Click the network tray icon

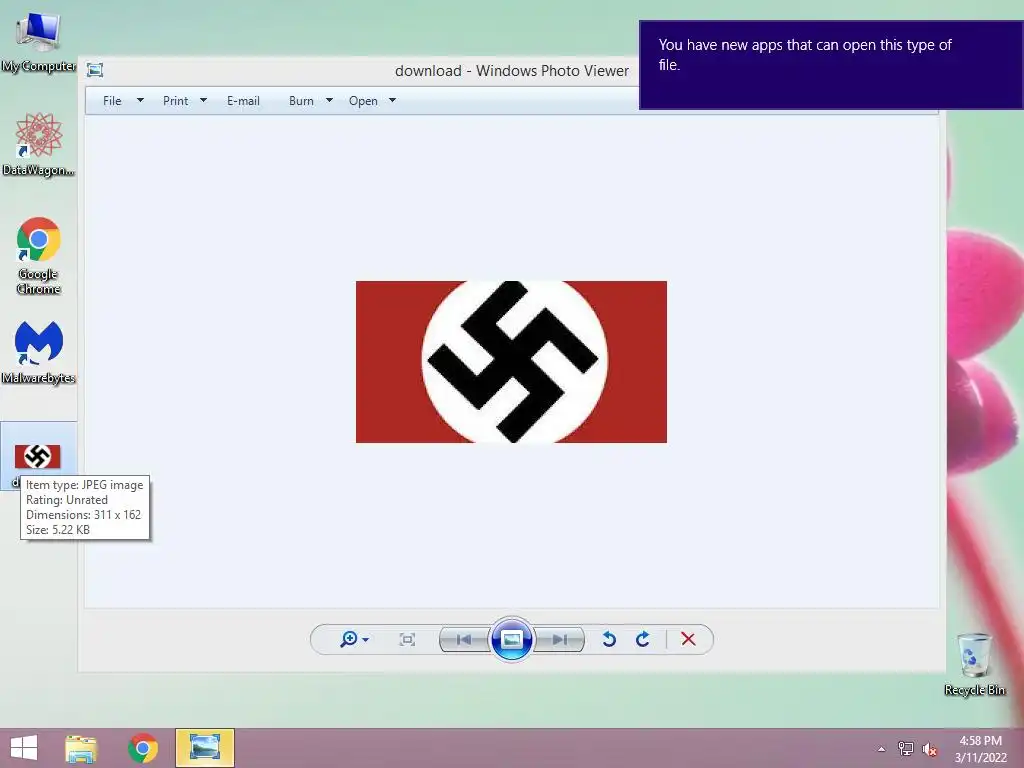[x=906, y=748]
